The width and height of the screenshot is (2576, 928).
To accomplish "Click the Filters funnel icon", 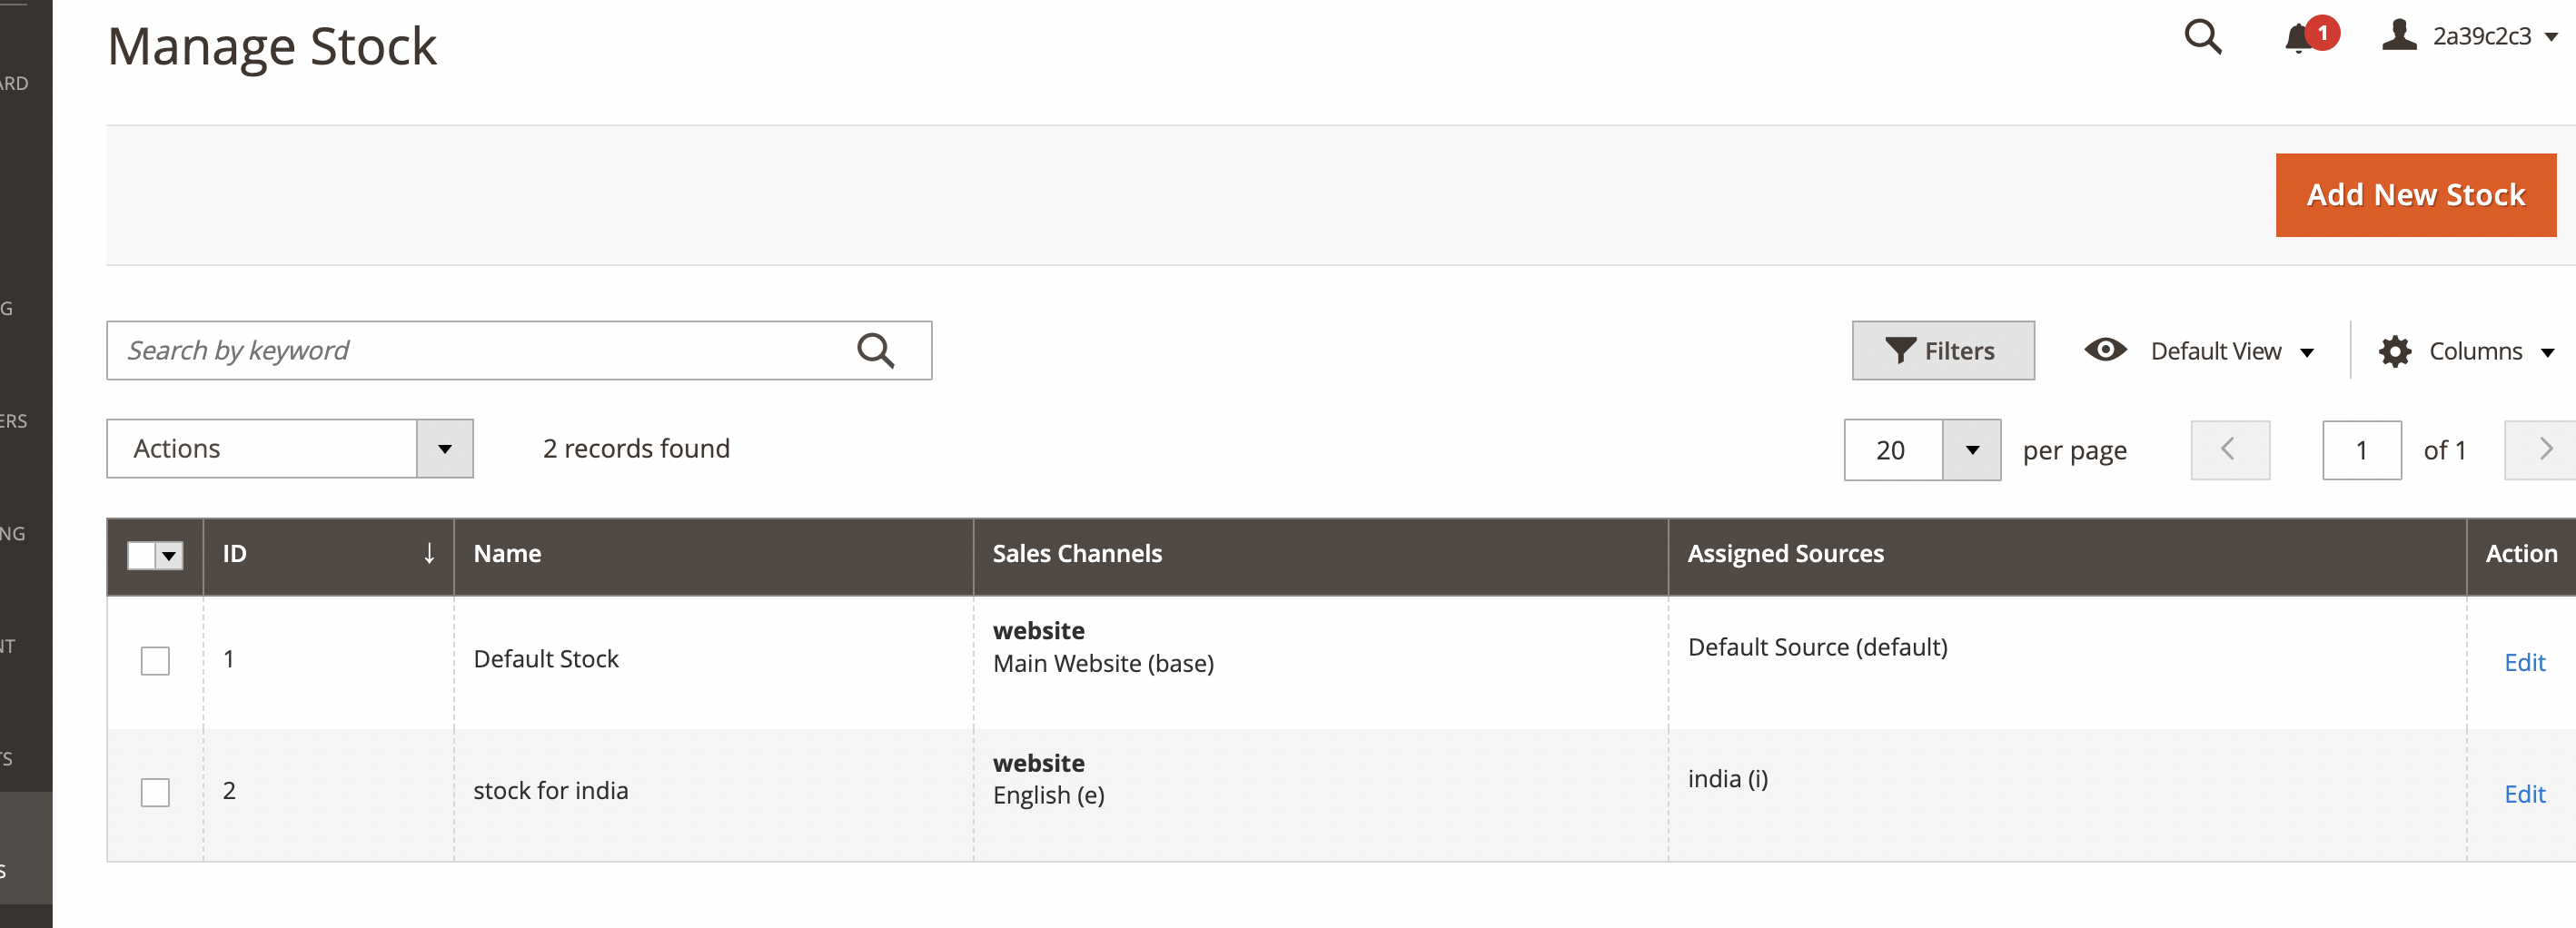I will [1901, 350].
